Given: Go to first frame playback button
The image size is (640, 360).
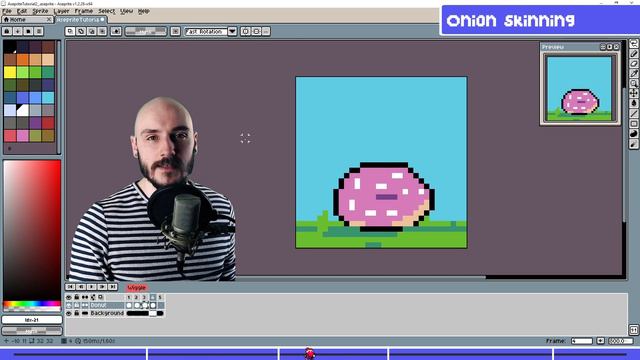Looking at the screenshot, I should tap(70, 287).
